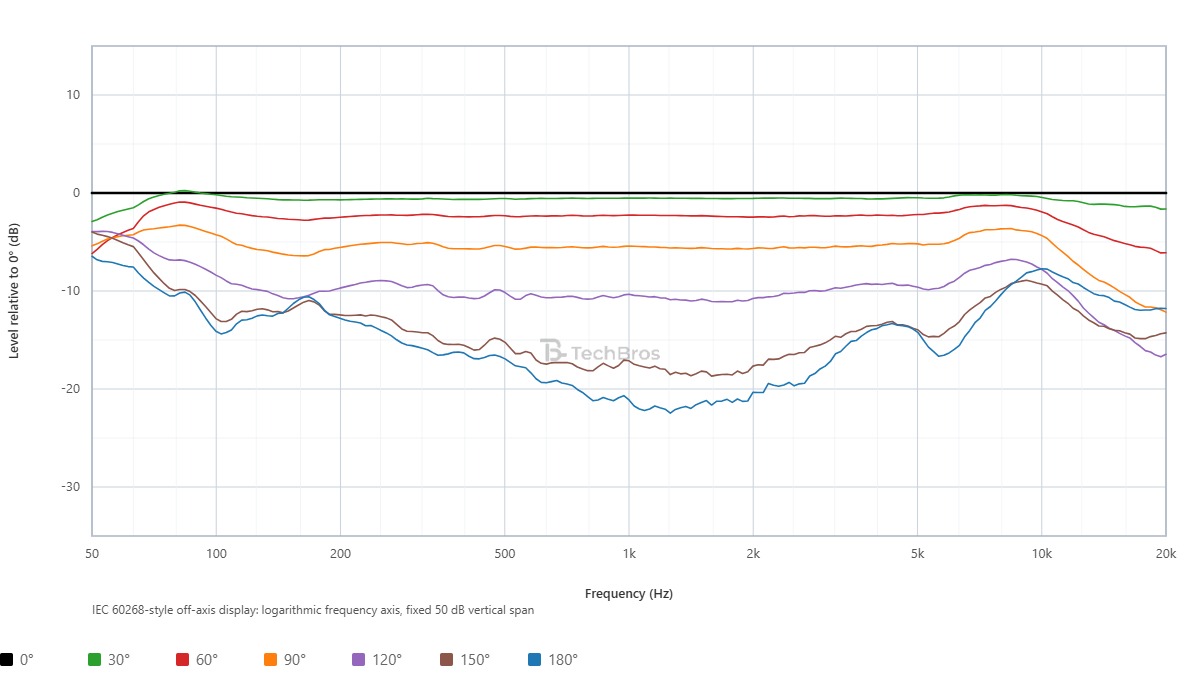Viewport: 1200px width, 700px height.
Task: Click the 50 frequency axis label
Action: tap(92, 553)
